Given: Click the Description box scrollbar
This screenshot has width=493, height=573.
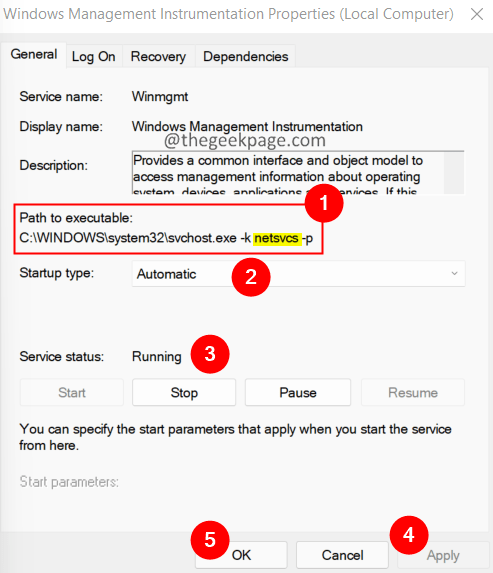Looking at the screenshot, I should [454, 172].
